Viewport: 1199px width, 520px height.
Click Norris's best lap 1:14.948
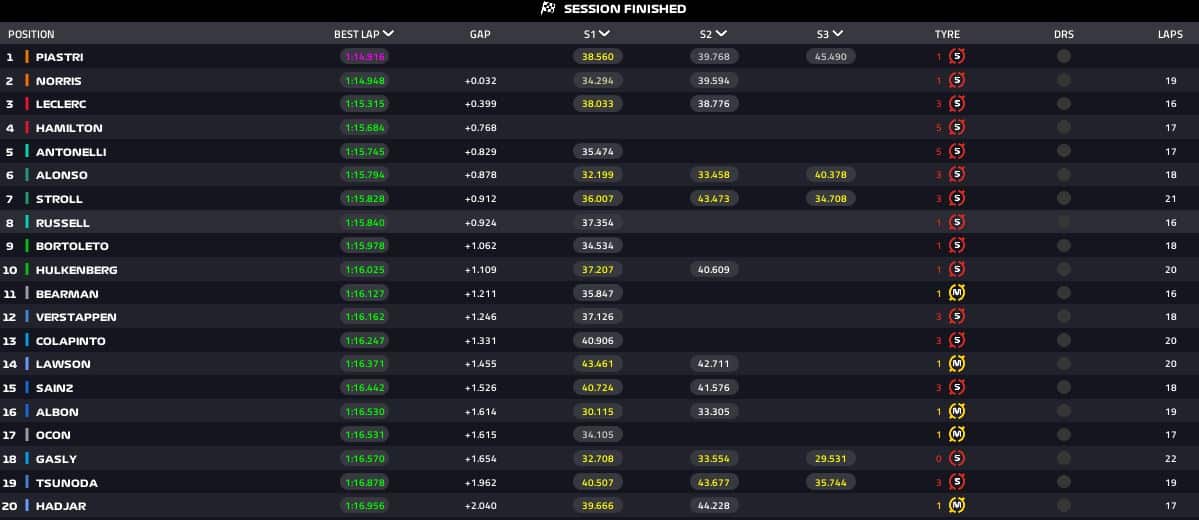[365, 80]
